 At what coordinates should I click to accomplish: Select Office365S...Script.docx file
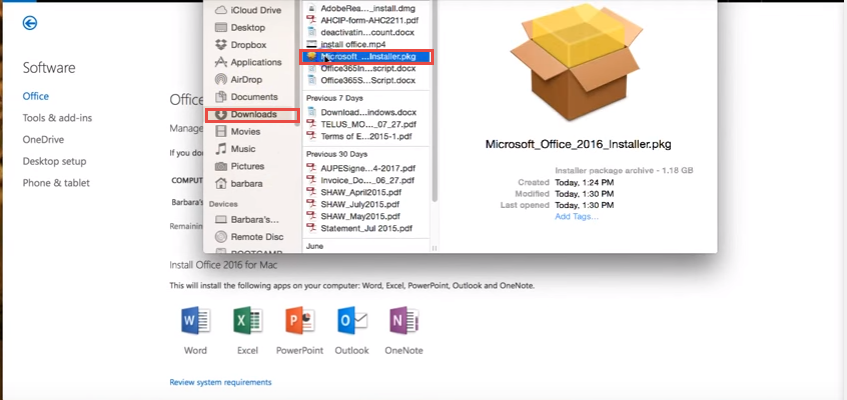[x=361, y=81]
